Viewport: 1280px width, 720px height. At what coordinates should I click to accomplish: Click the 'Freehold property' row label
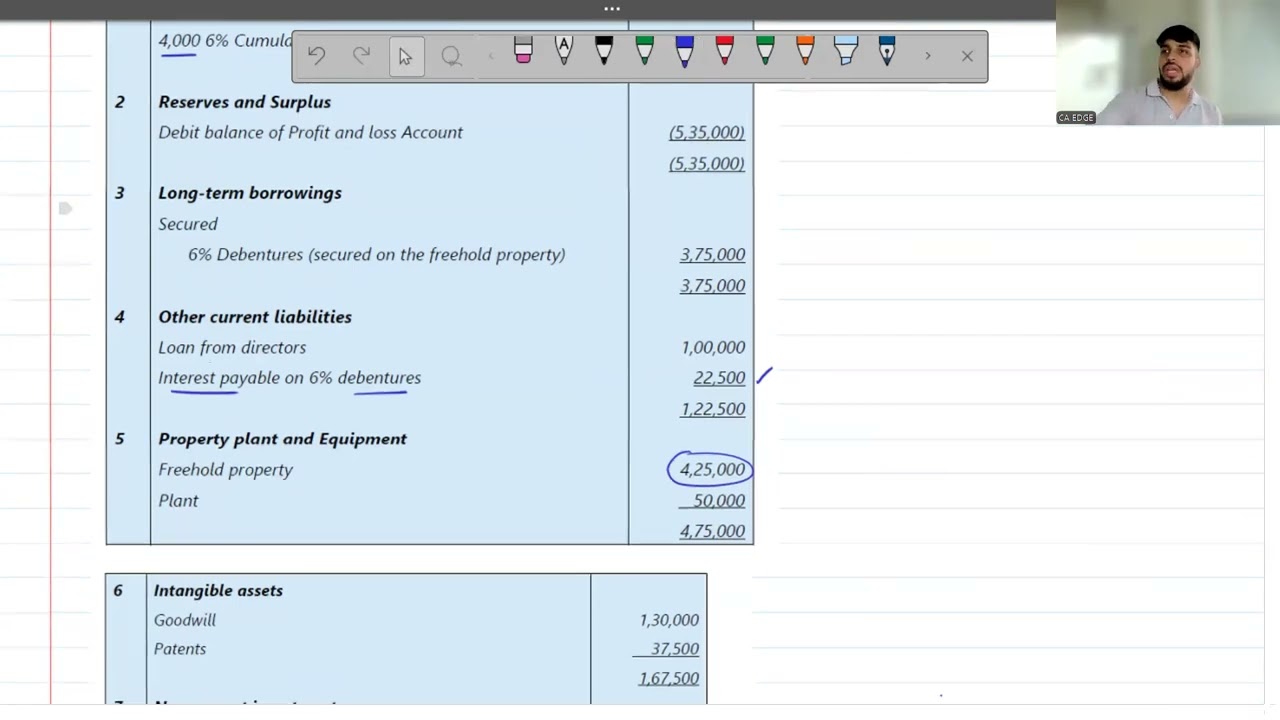click(x=225, y=470)
